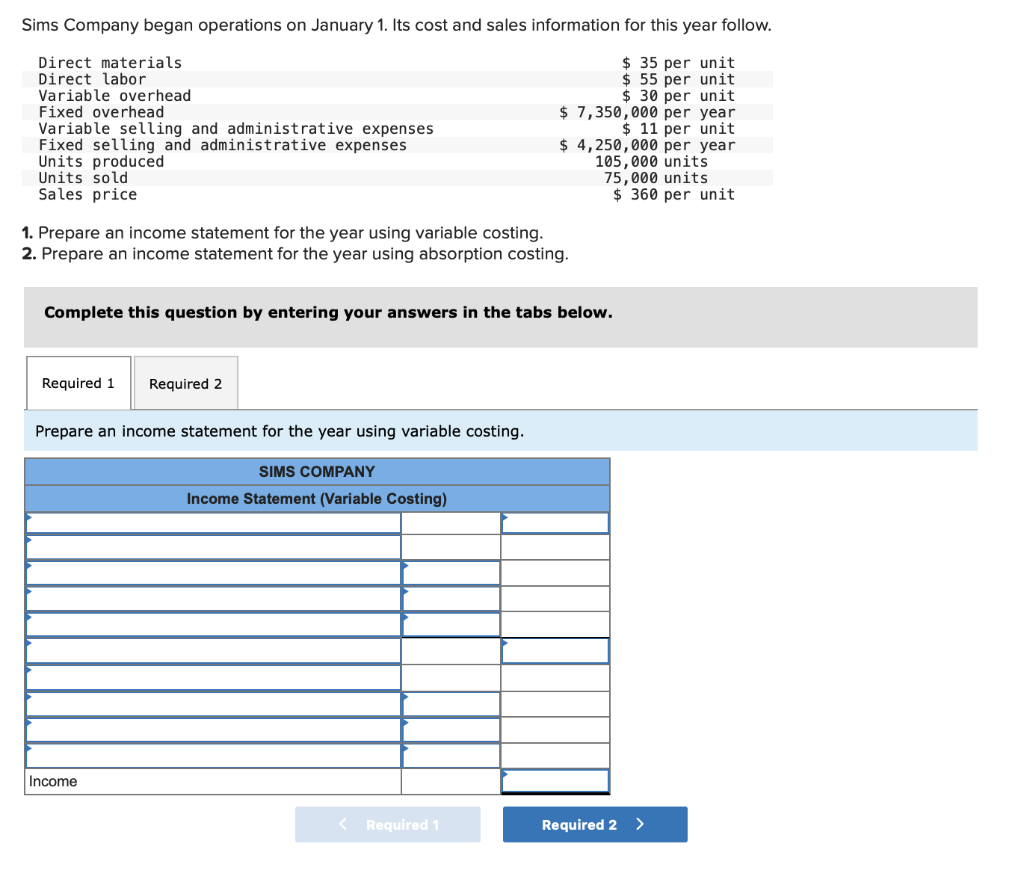Open eighth row label dropdown in statement
This screenshot has width=1024, height=888.
click(x=213, y=704)
